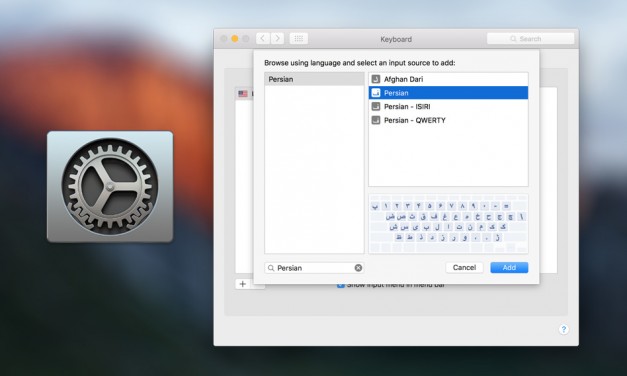Viewport: 627px width, 376px height.
Task: Click the highlighted Persian keyboard icon
Action: click(x=375, y=93)
